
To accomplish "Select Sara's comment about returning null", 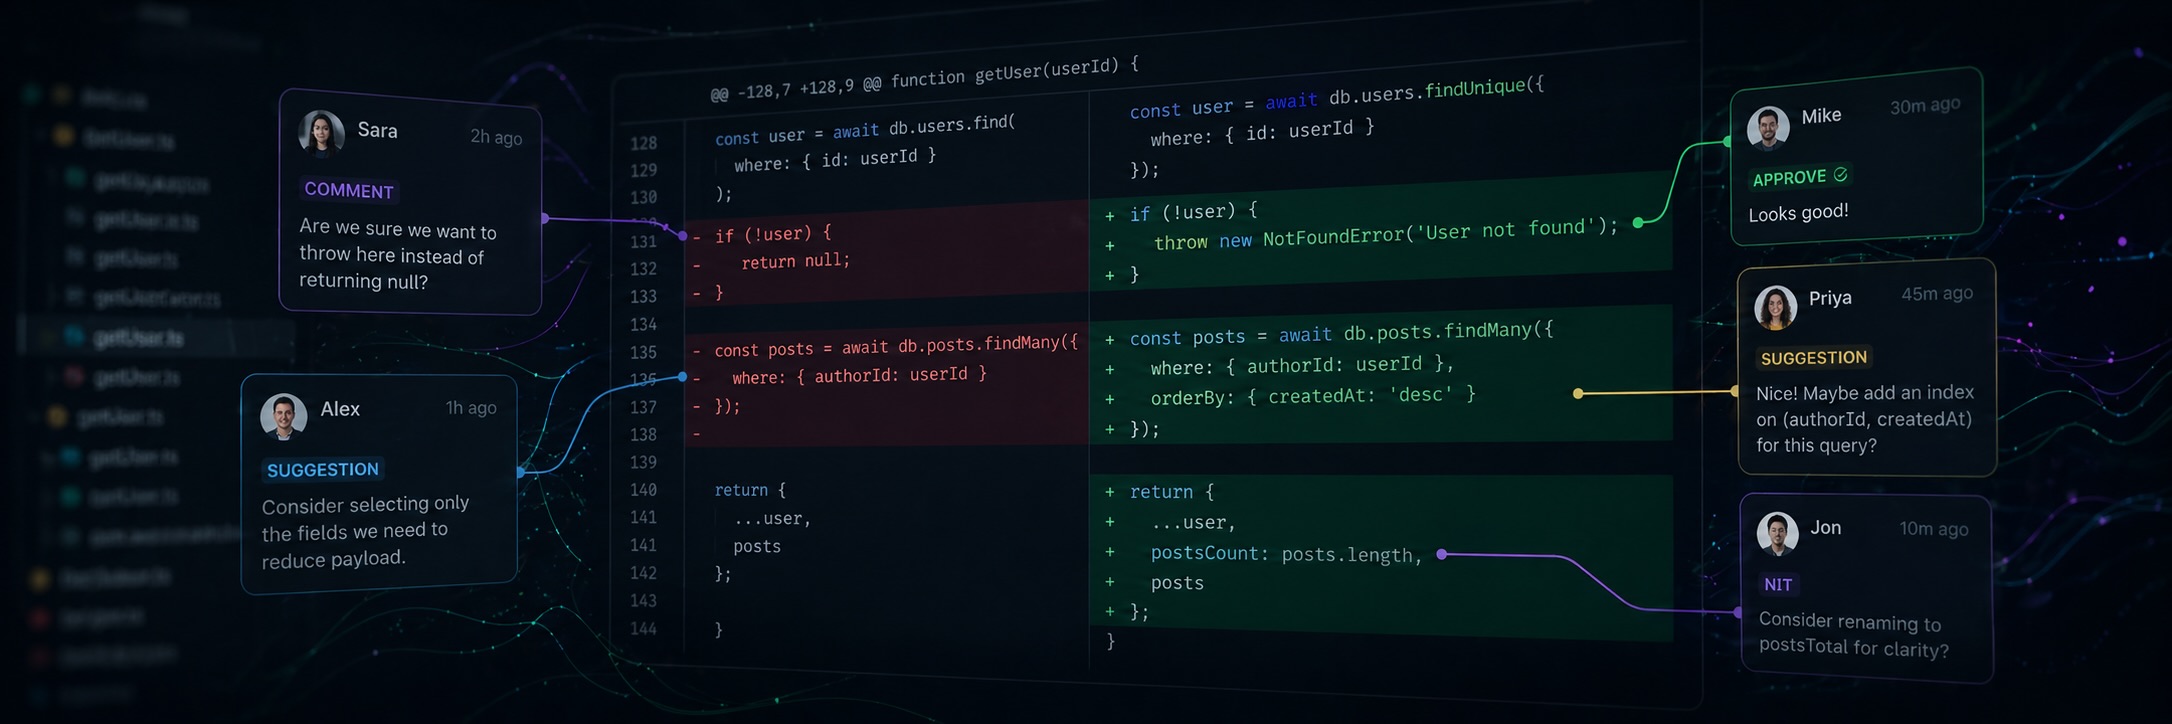I will coord(398,255).
